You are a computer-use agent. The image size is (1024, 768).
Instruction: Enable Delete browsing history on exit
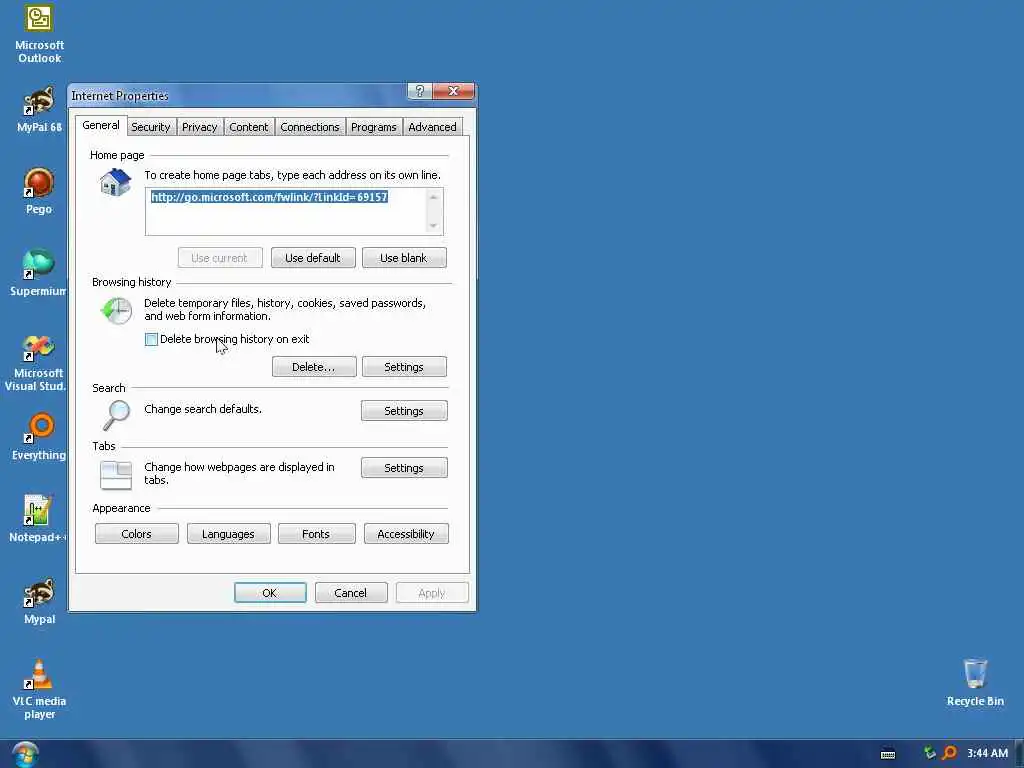(x=152, y=340)
